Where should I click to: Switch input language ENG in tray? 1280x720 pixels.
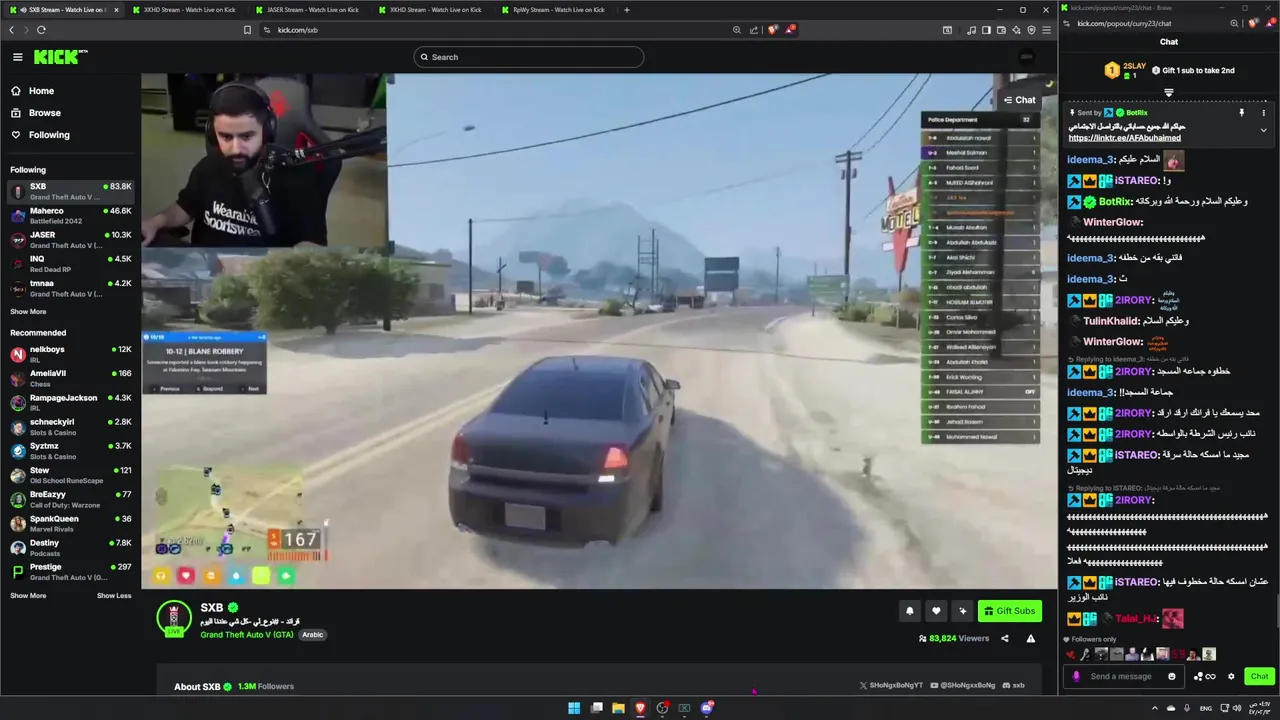(1205, 708)
